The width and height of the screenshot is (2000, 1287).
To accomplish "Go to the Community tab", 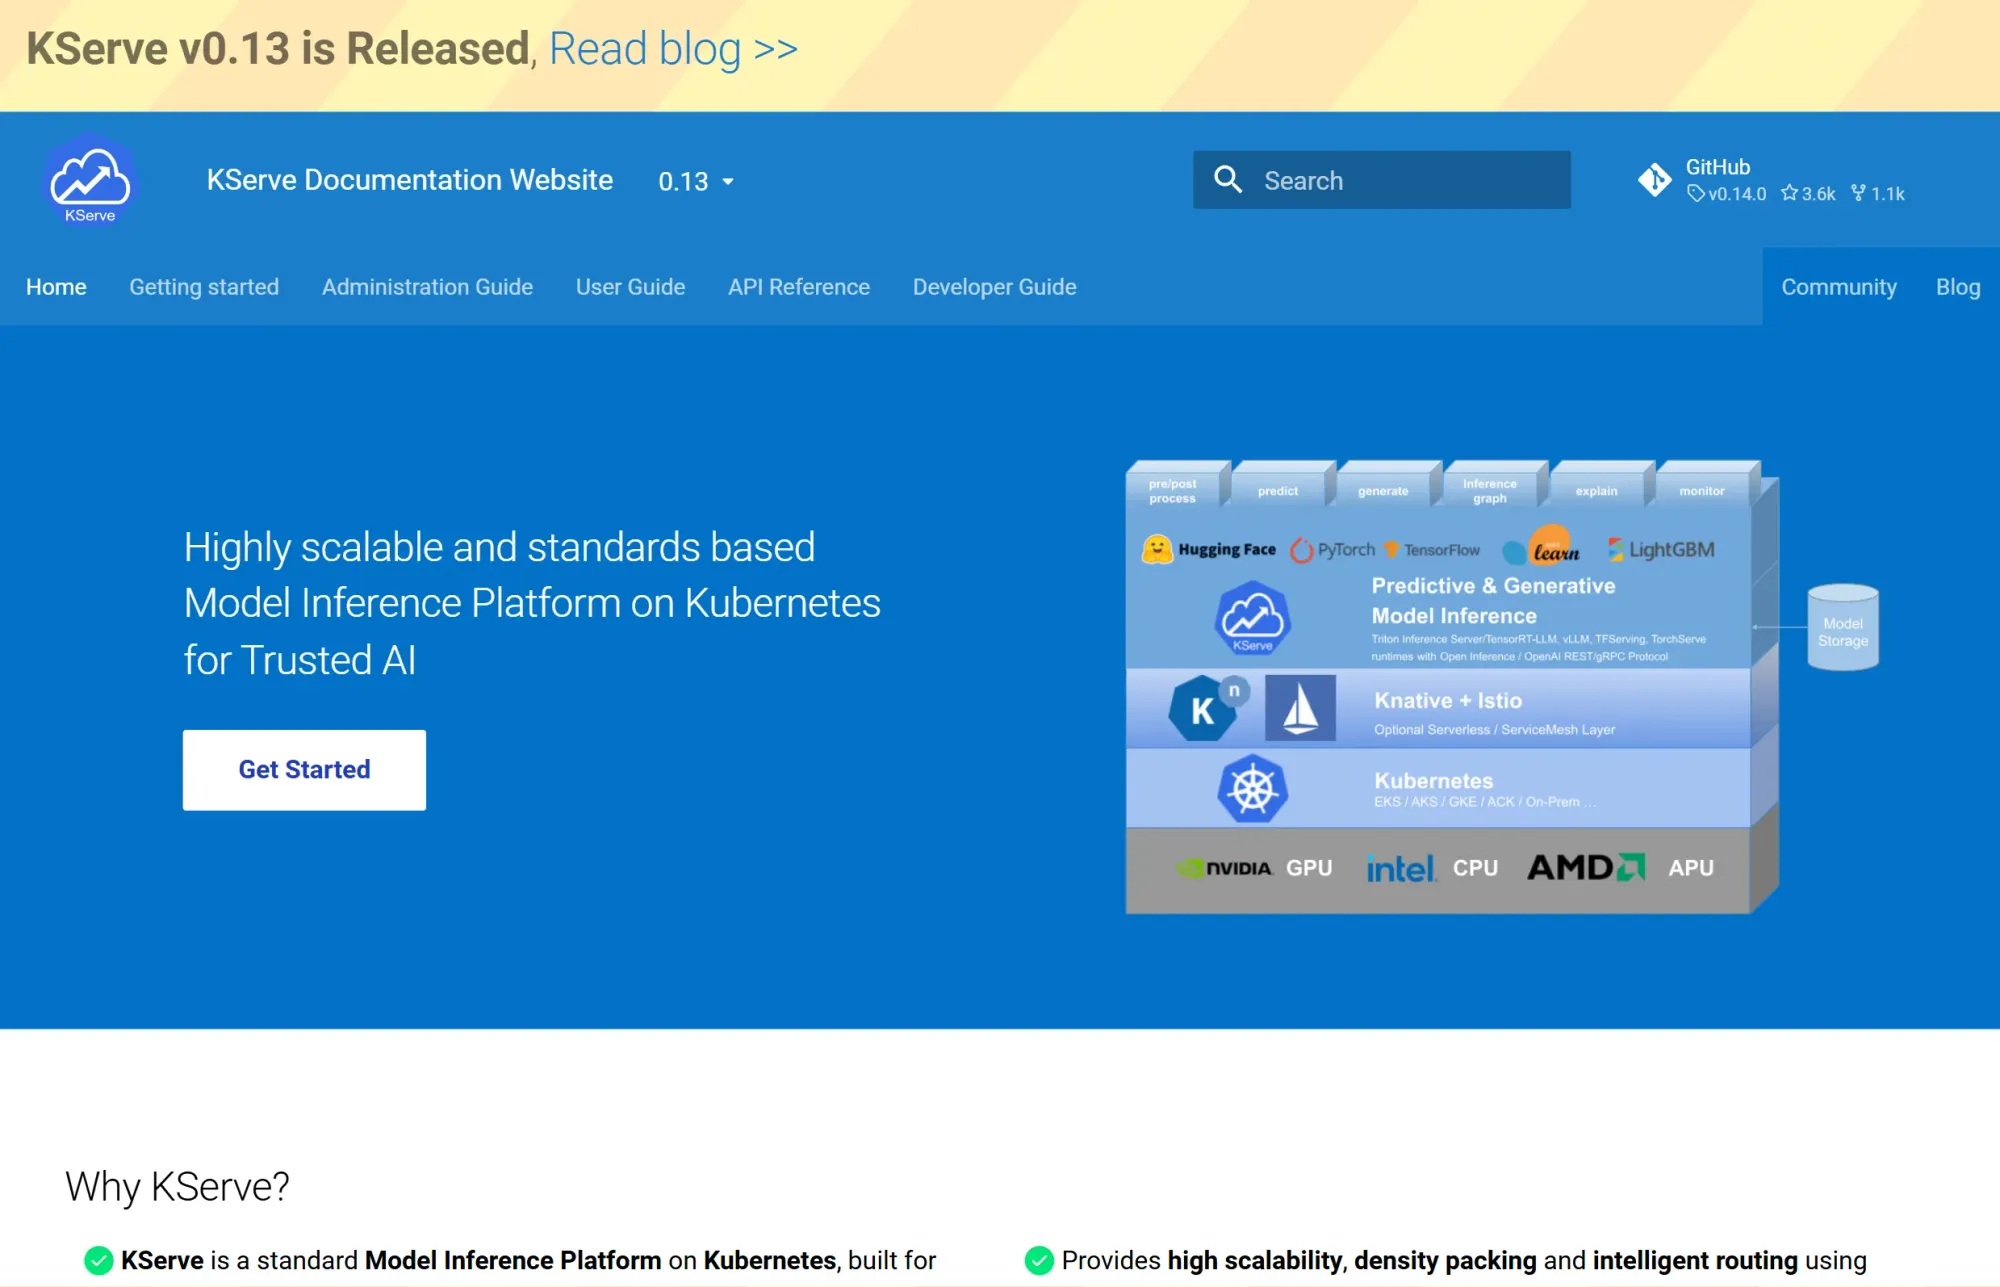I will tap(1839, 287).
